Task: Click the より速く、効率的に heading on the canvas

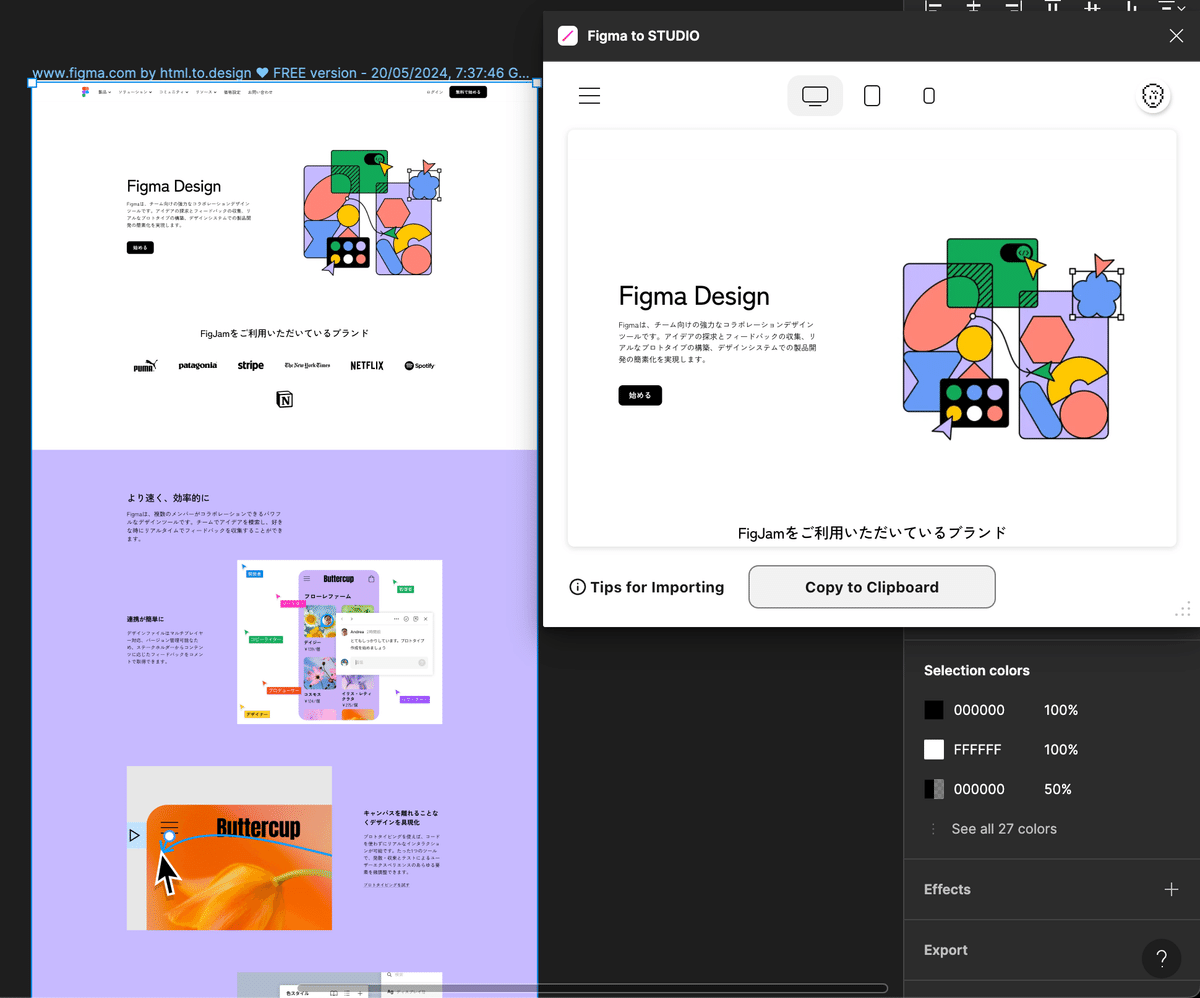Action: [168, 498]
